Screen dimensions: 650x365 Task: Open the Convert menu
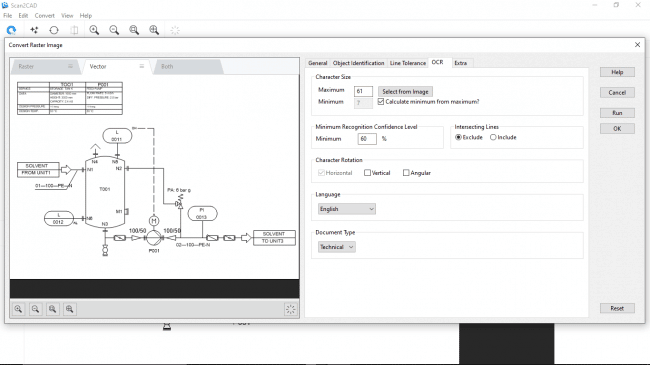[44, 16]
